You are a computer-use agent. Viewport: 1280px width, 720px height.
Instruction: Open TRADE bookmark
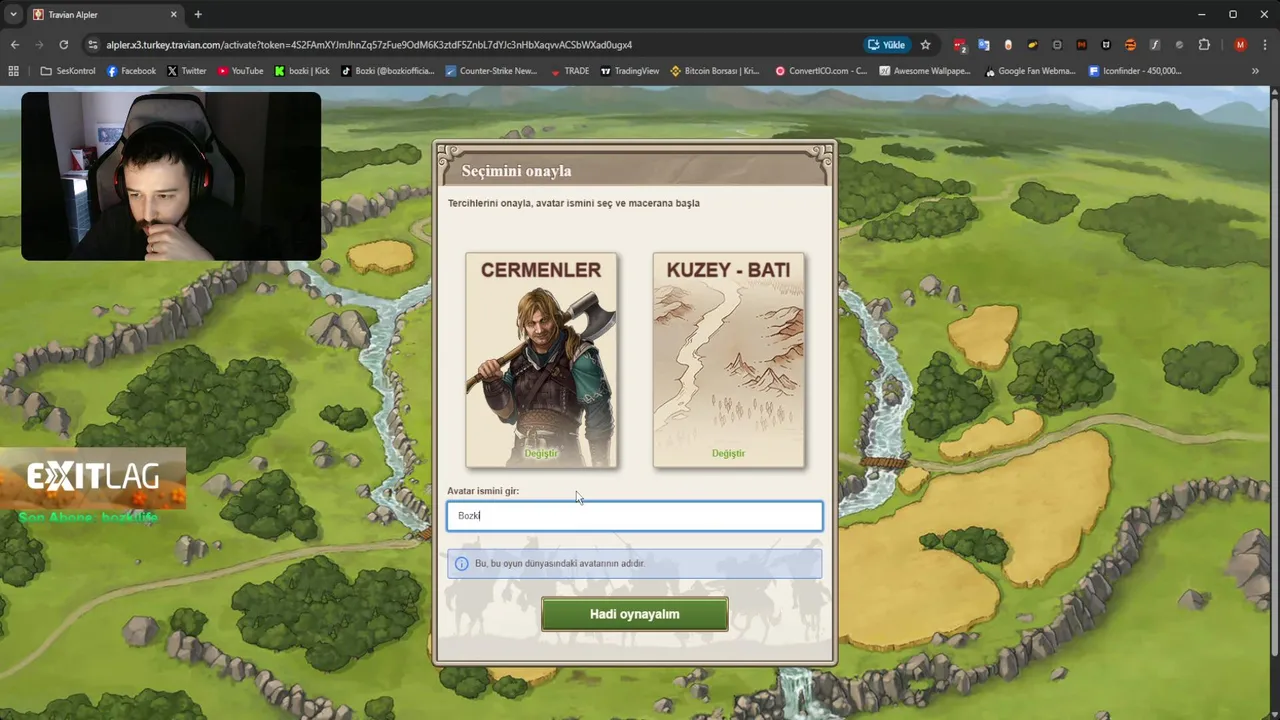pyautogui.click(x=569, y=71)
